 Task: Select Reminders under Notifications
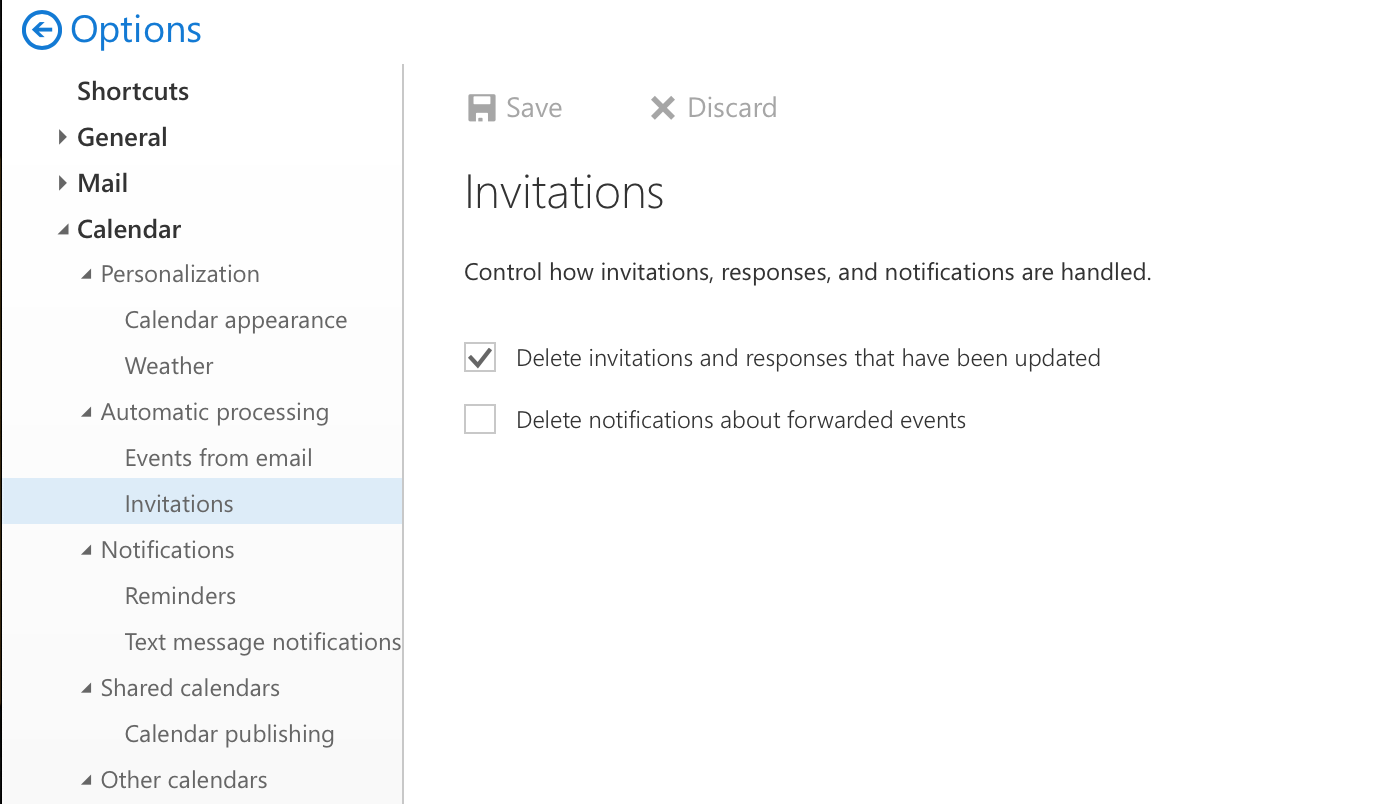tap(180, 596)
